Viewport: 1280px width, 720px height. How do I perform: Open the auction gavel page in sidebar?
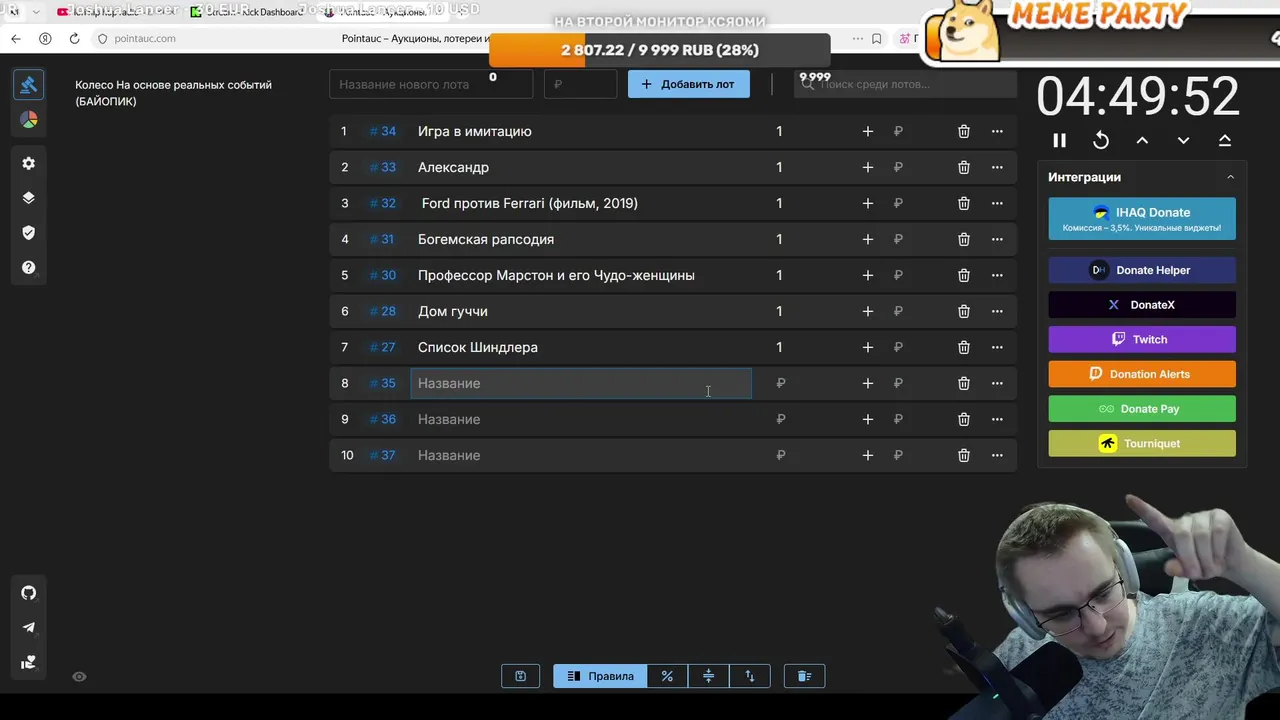28,85
